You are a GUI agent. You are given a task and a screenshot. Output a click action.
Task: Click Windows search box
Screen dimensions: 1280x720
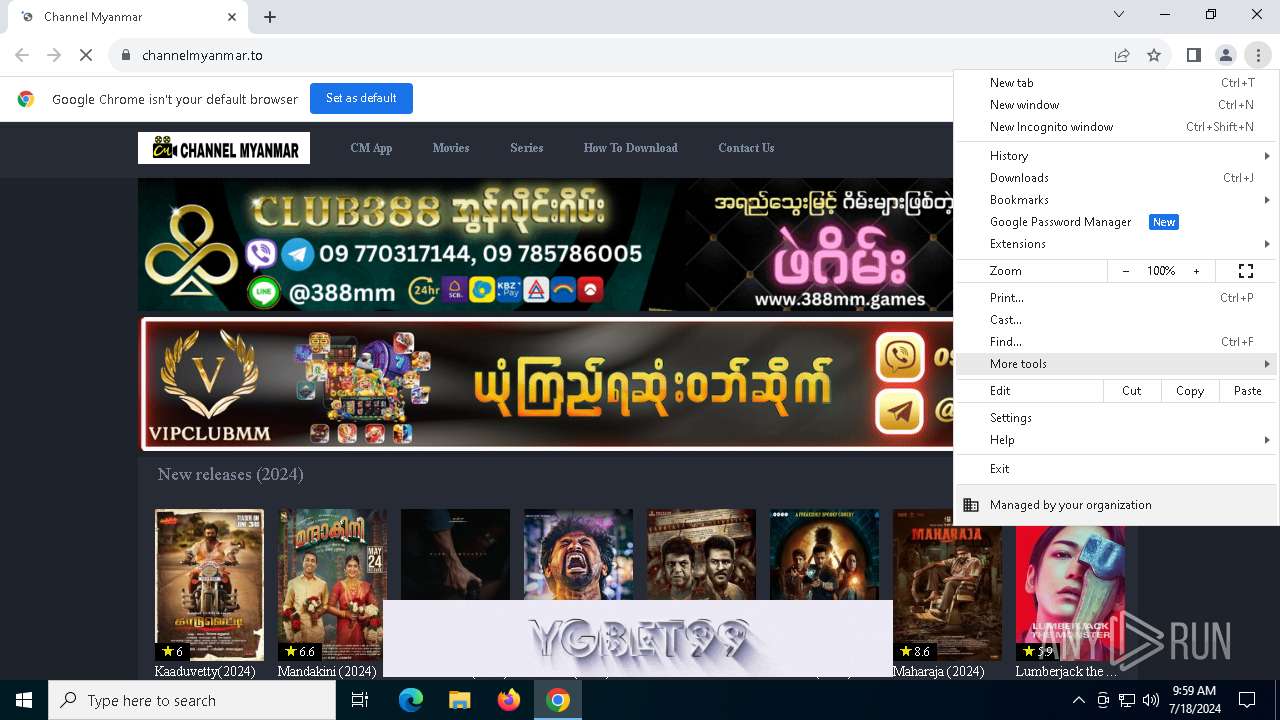tap(192, 700)
